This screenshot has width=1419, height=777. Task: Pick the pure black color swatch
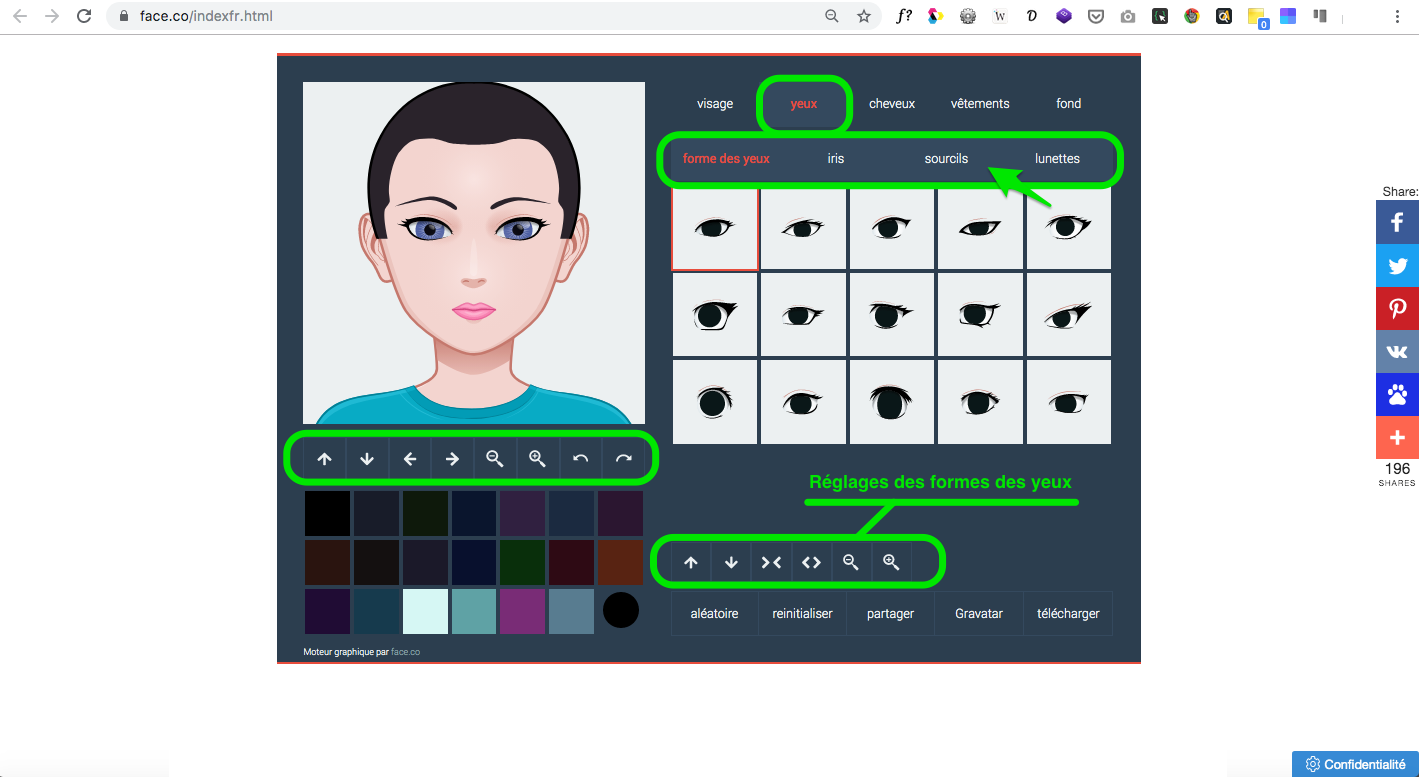pos(328,513)
